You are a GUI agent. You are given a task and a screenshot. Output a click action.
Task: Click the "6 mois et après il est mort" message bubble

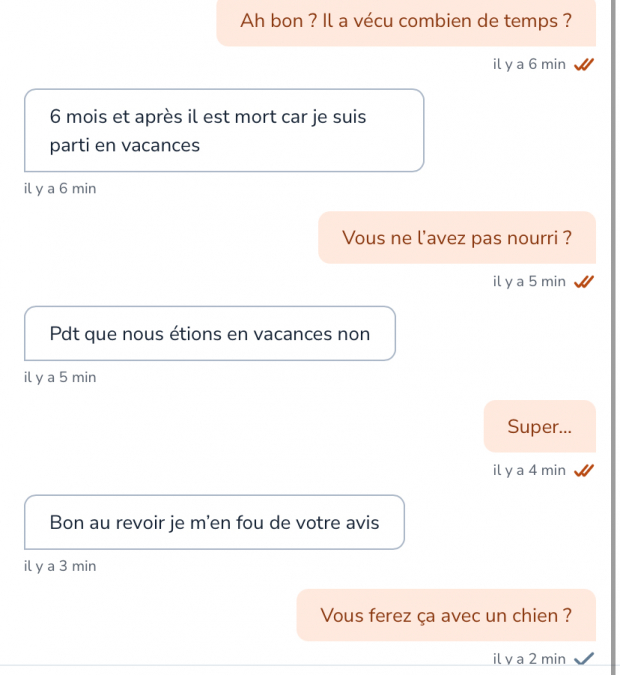tap(224, 130)
